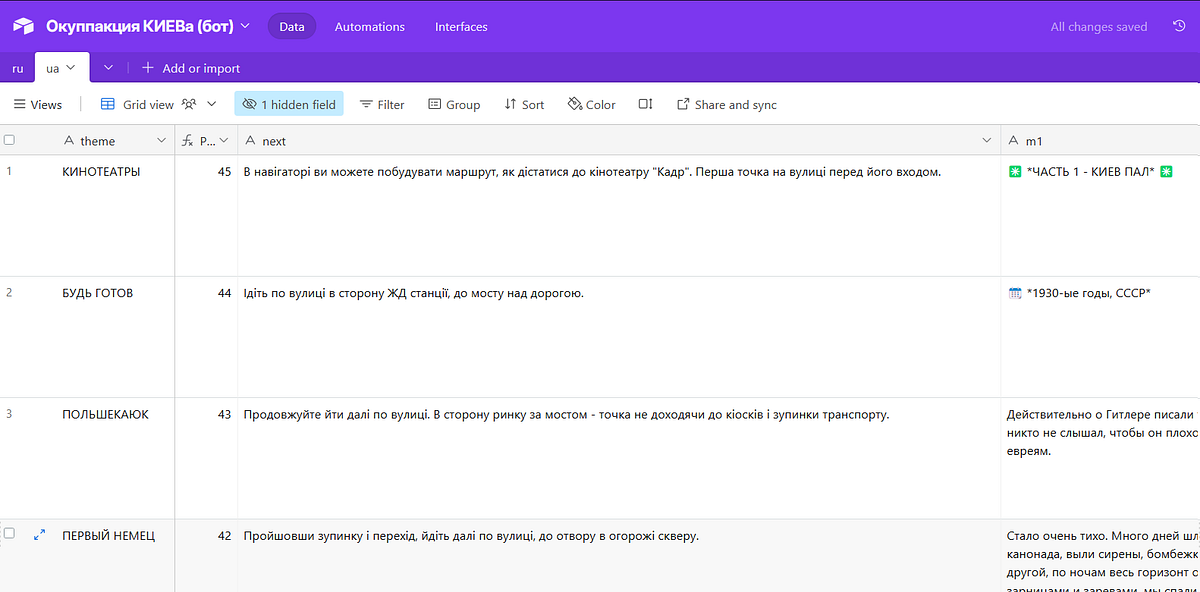Image resolution: width=1200 pixels, height=592 pixels.
Task: Open Color options
Action: coord(591,104)
